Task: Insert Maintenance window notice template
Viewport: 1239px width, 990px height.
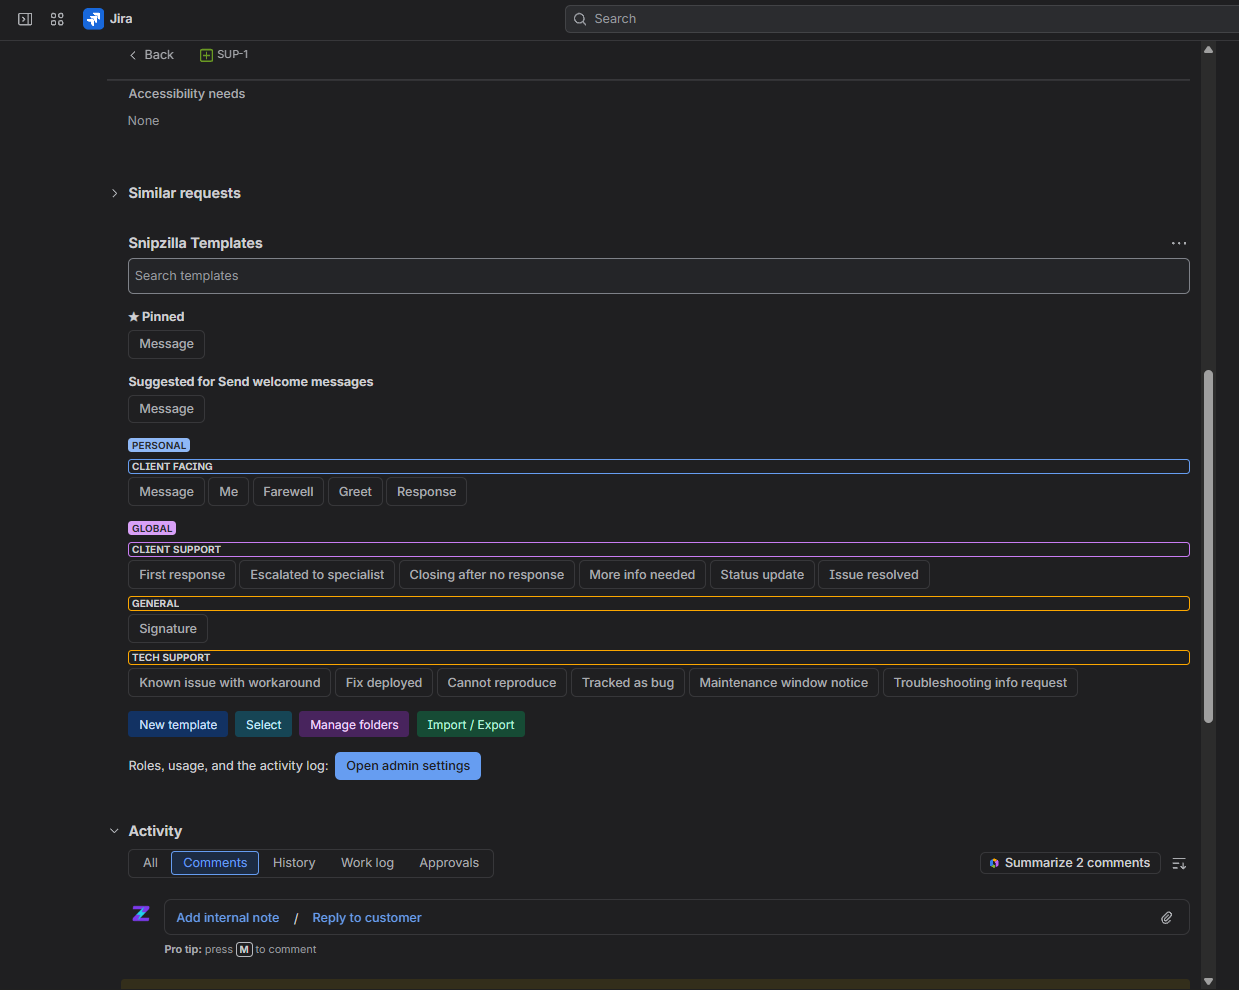Action: pyautogui.click(x=784, y=683)
